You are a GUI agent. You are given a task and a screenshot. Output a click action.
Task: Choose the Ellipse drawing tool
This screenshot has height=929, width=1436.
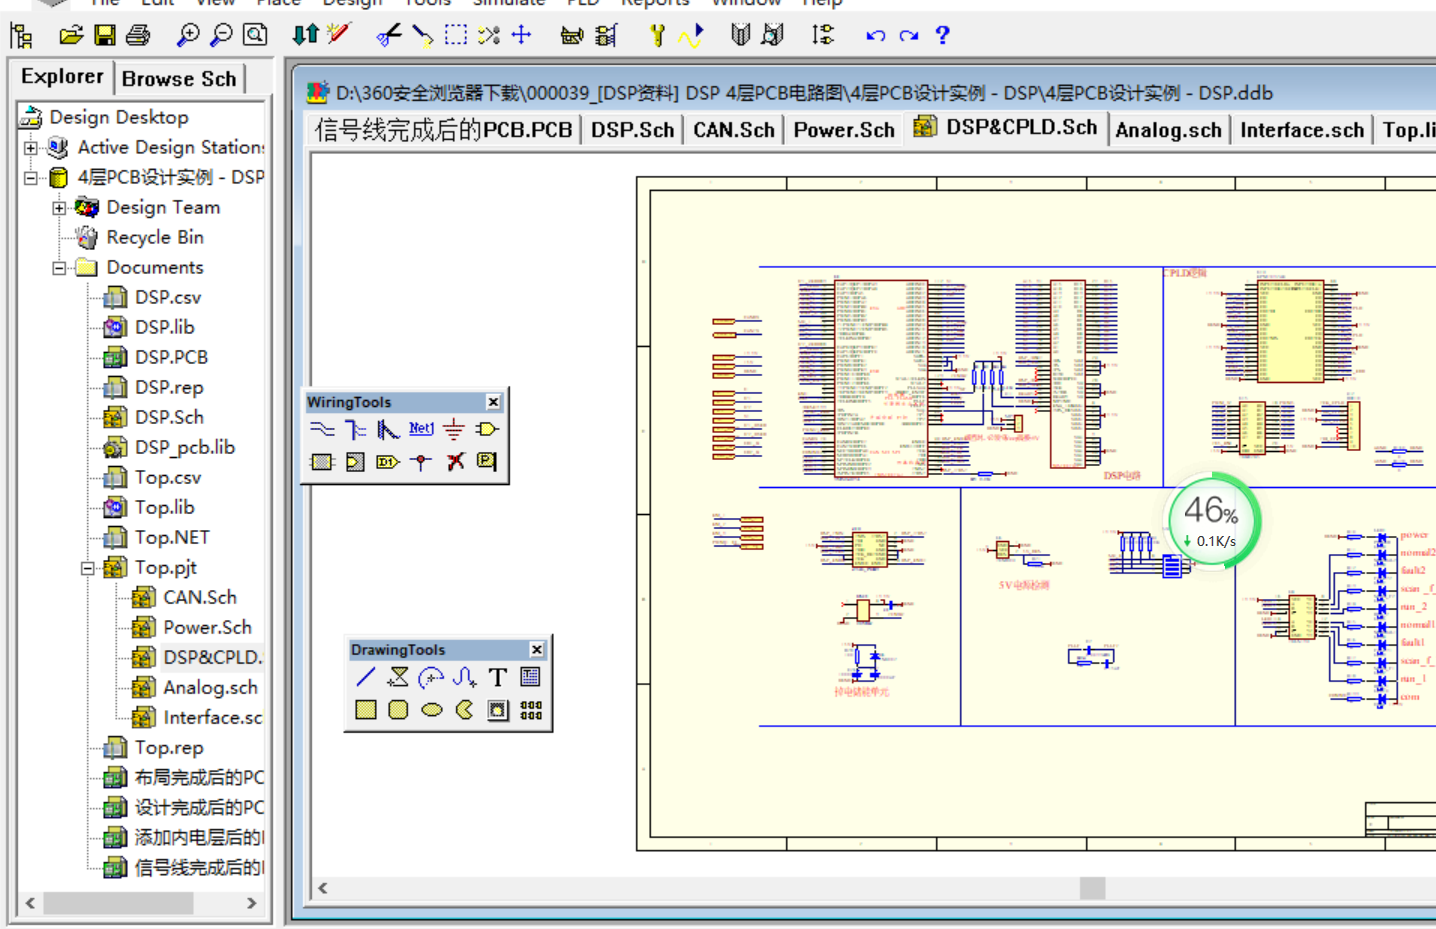click(x=431, y=710)
